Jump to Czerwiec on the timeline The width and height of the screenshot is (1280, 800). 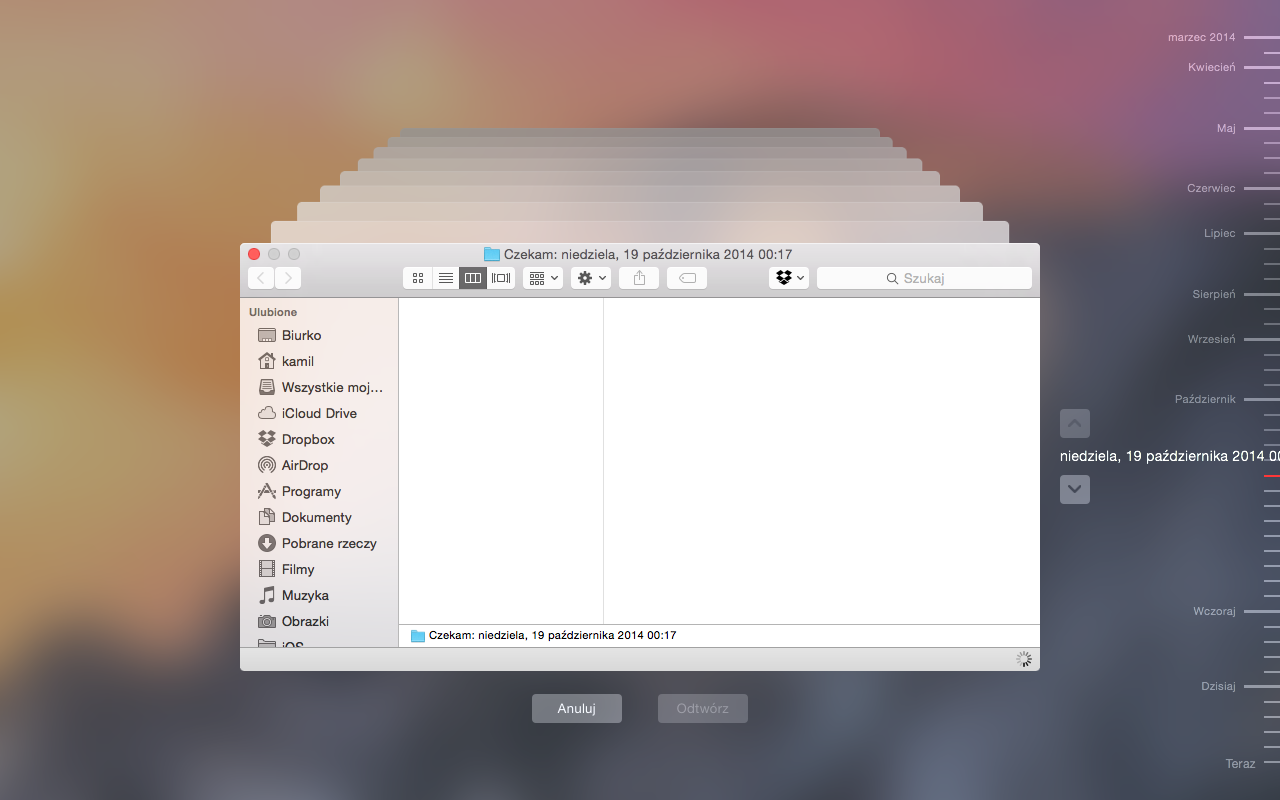tap(1211, 188)
